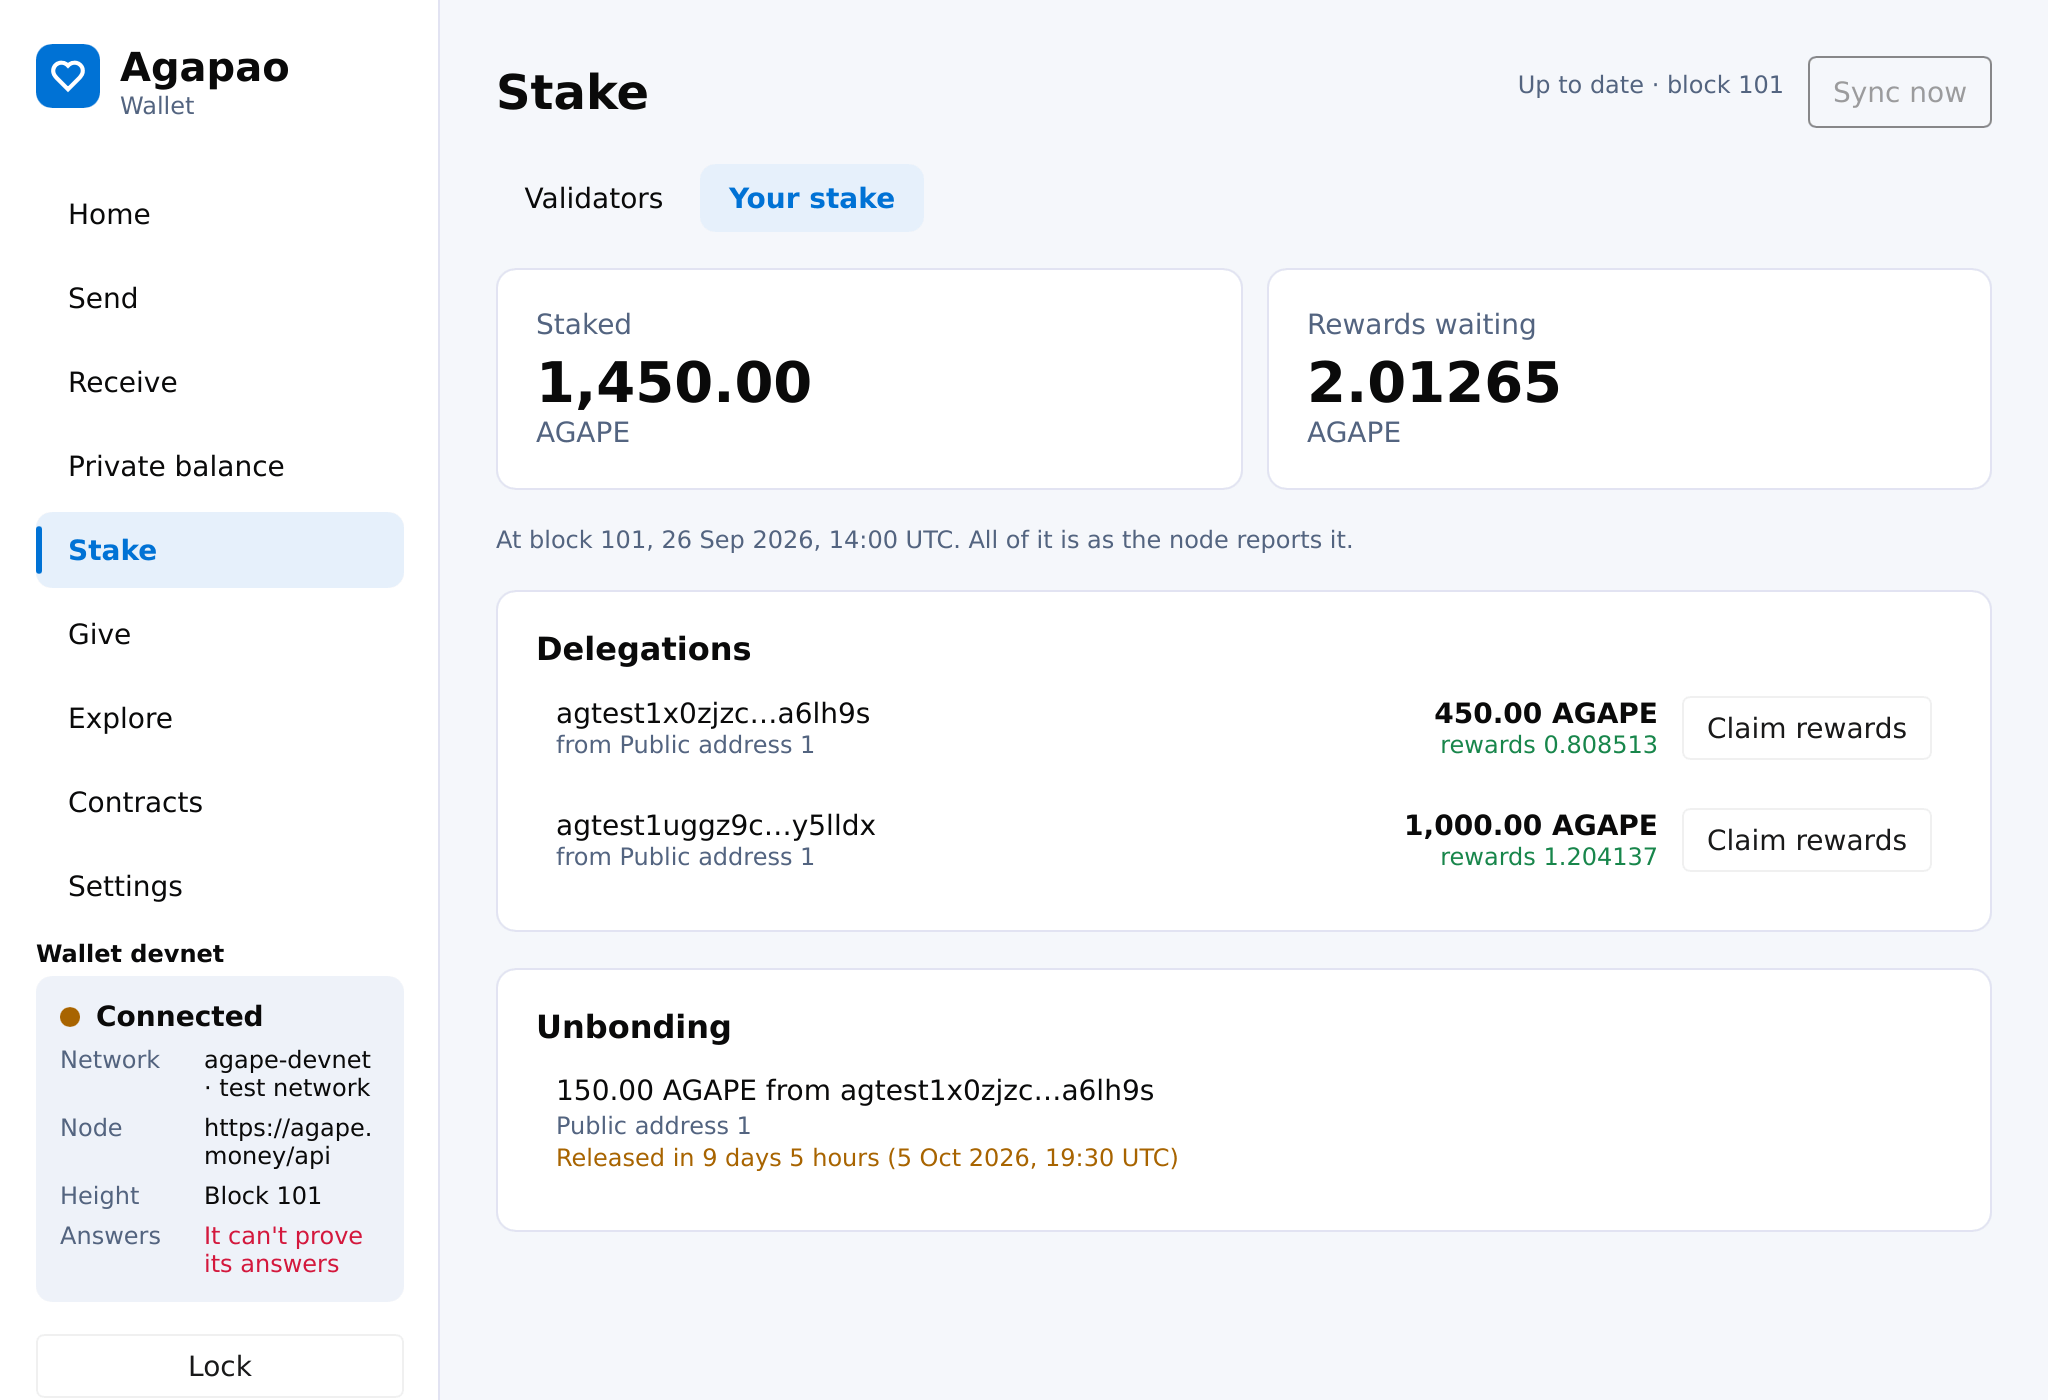Click the At block 101 timestamp note
The height and width of the screenshot is (1400, 2048).
[x=924, y=540]
